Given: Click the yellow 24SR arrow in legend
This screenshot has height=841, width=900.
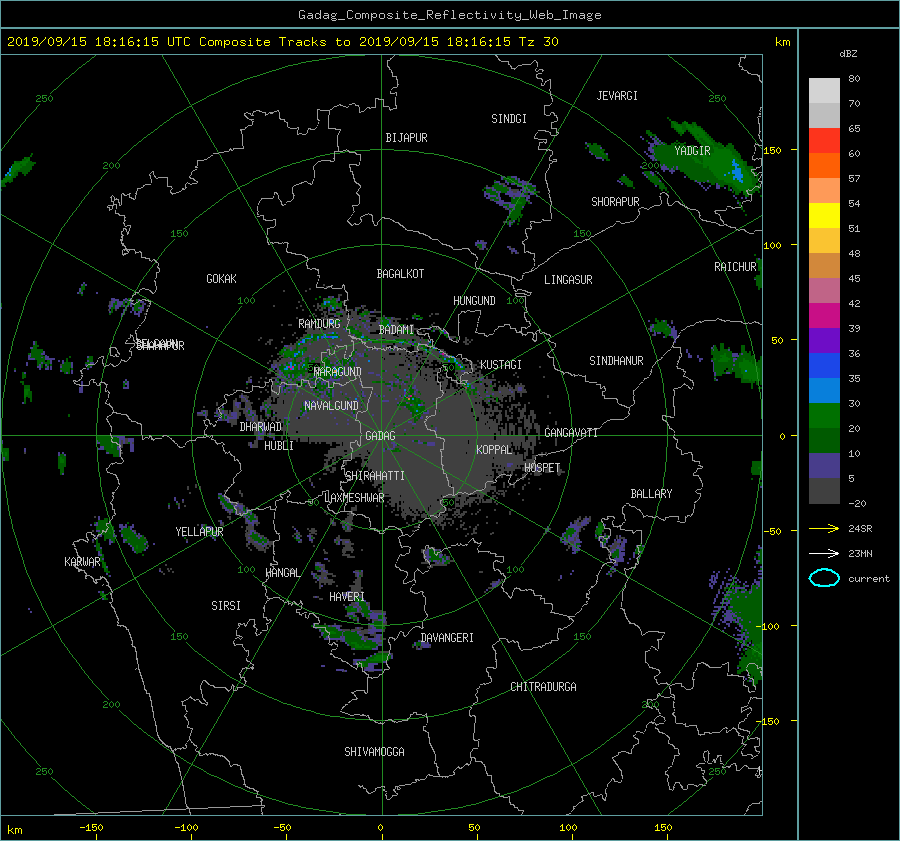Looking at the screenshot, I should point(824,529).
